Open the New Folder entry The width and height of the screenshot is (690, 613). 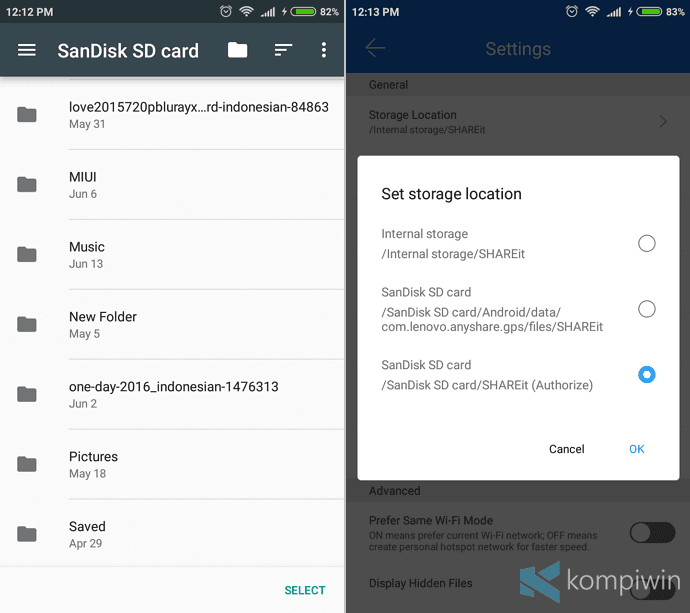[172, 325]
